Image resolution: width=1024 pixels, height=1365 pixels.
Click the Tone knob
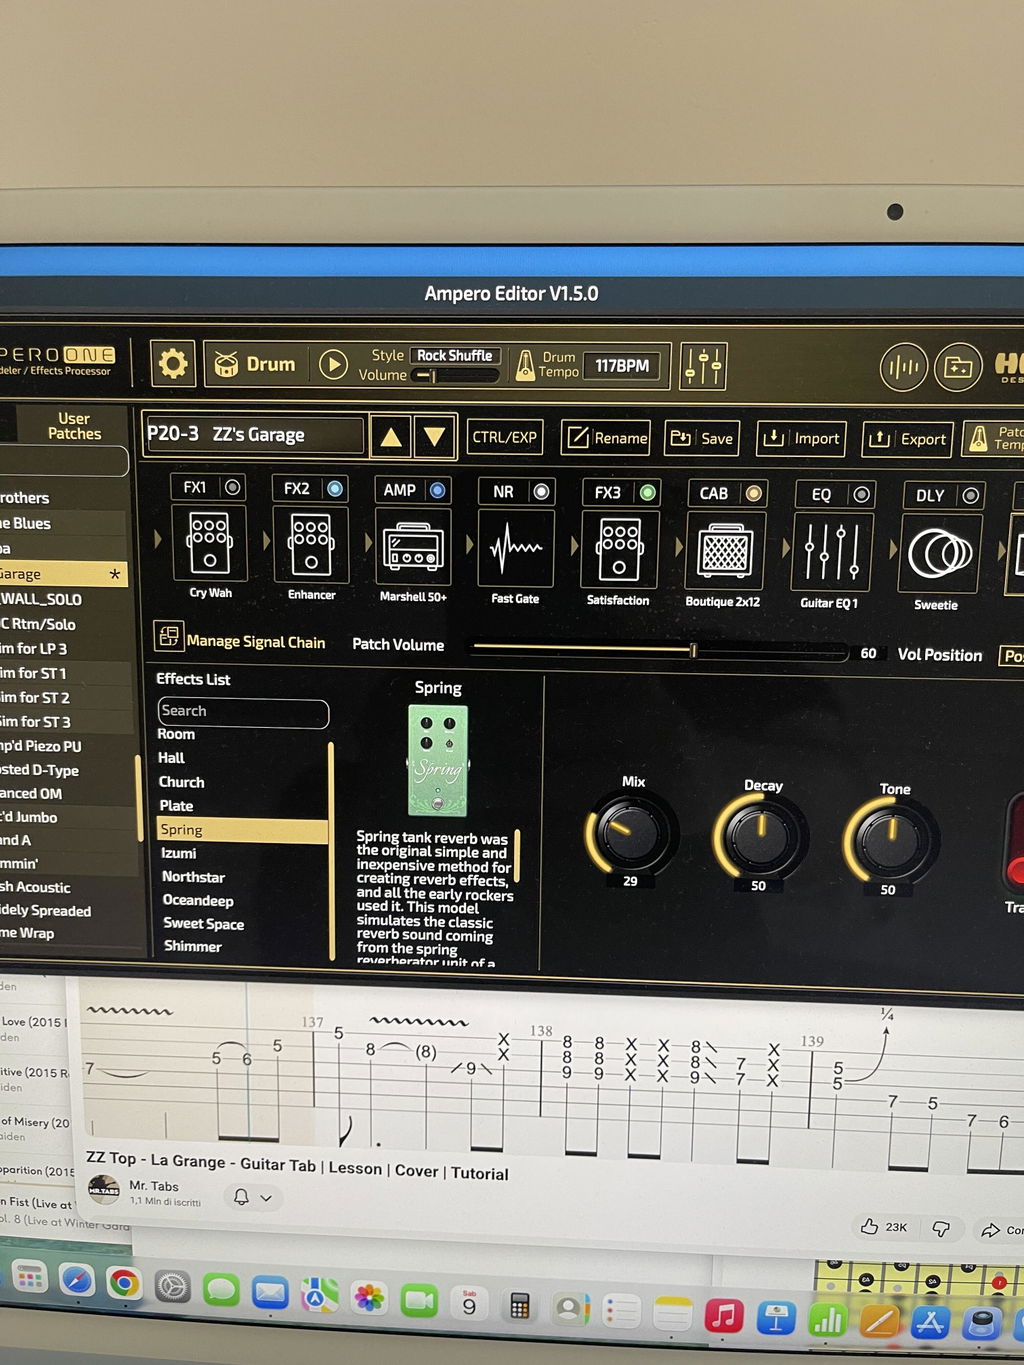890,840
